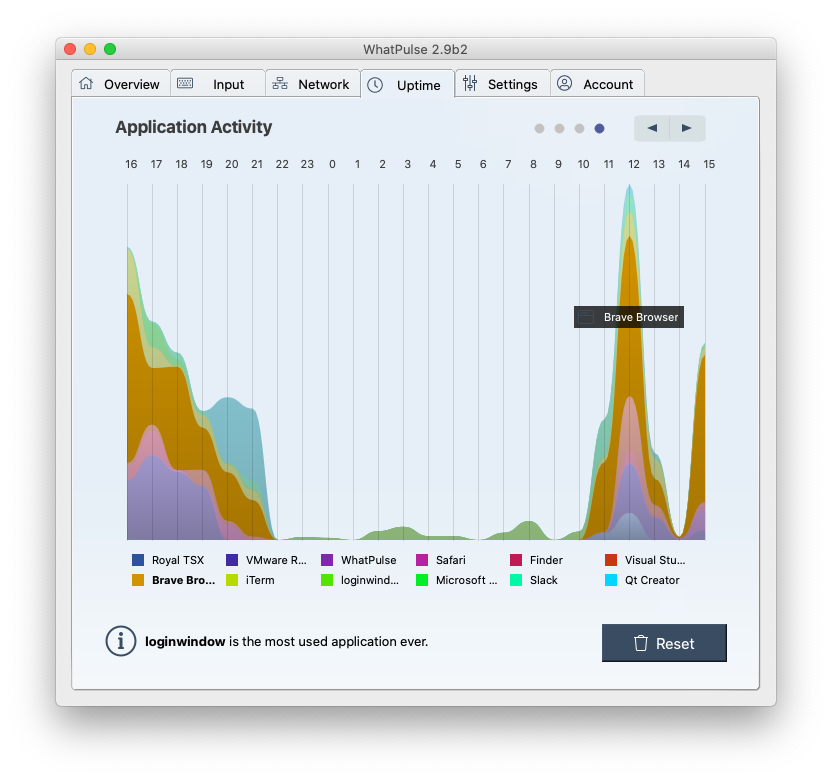Click hour 12 label on the chart
Screen dimensions: 832x780
pos(634,164)
